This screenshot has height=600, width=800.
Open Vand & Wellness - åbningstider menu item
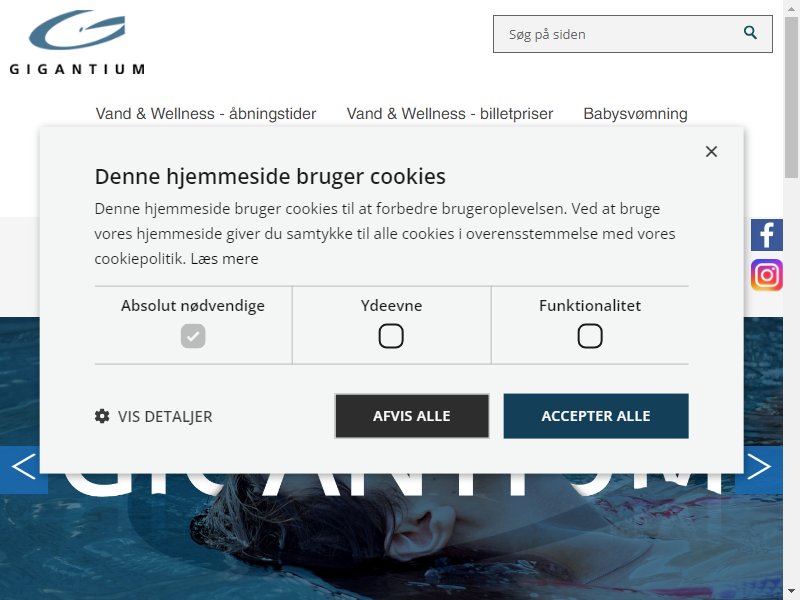tap(206, 113)
